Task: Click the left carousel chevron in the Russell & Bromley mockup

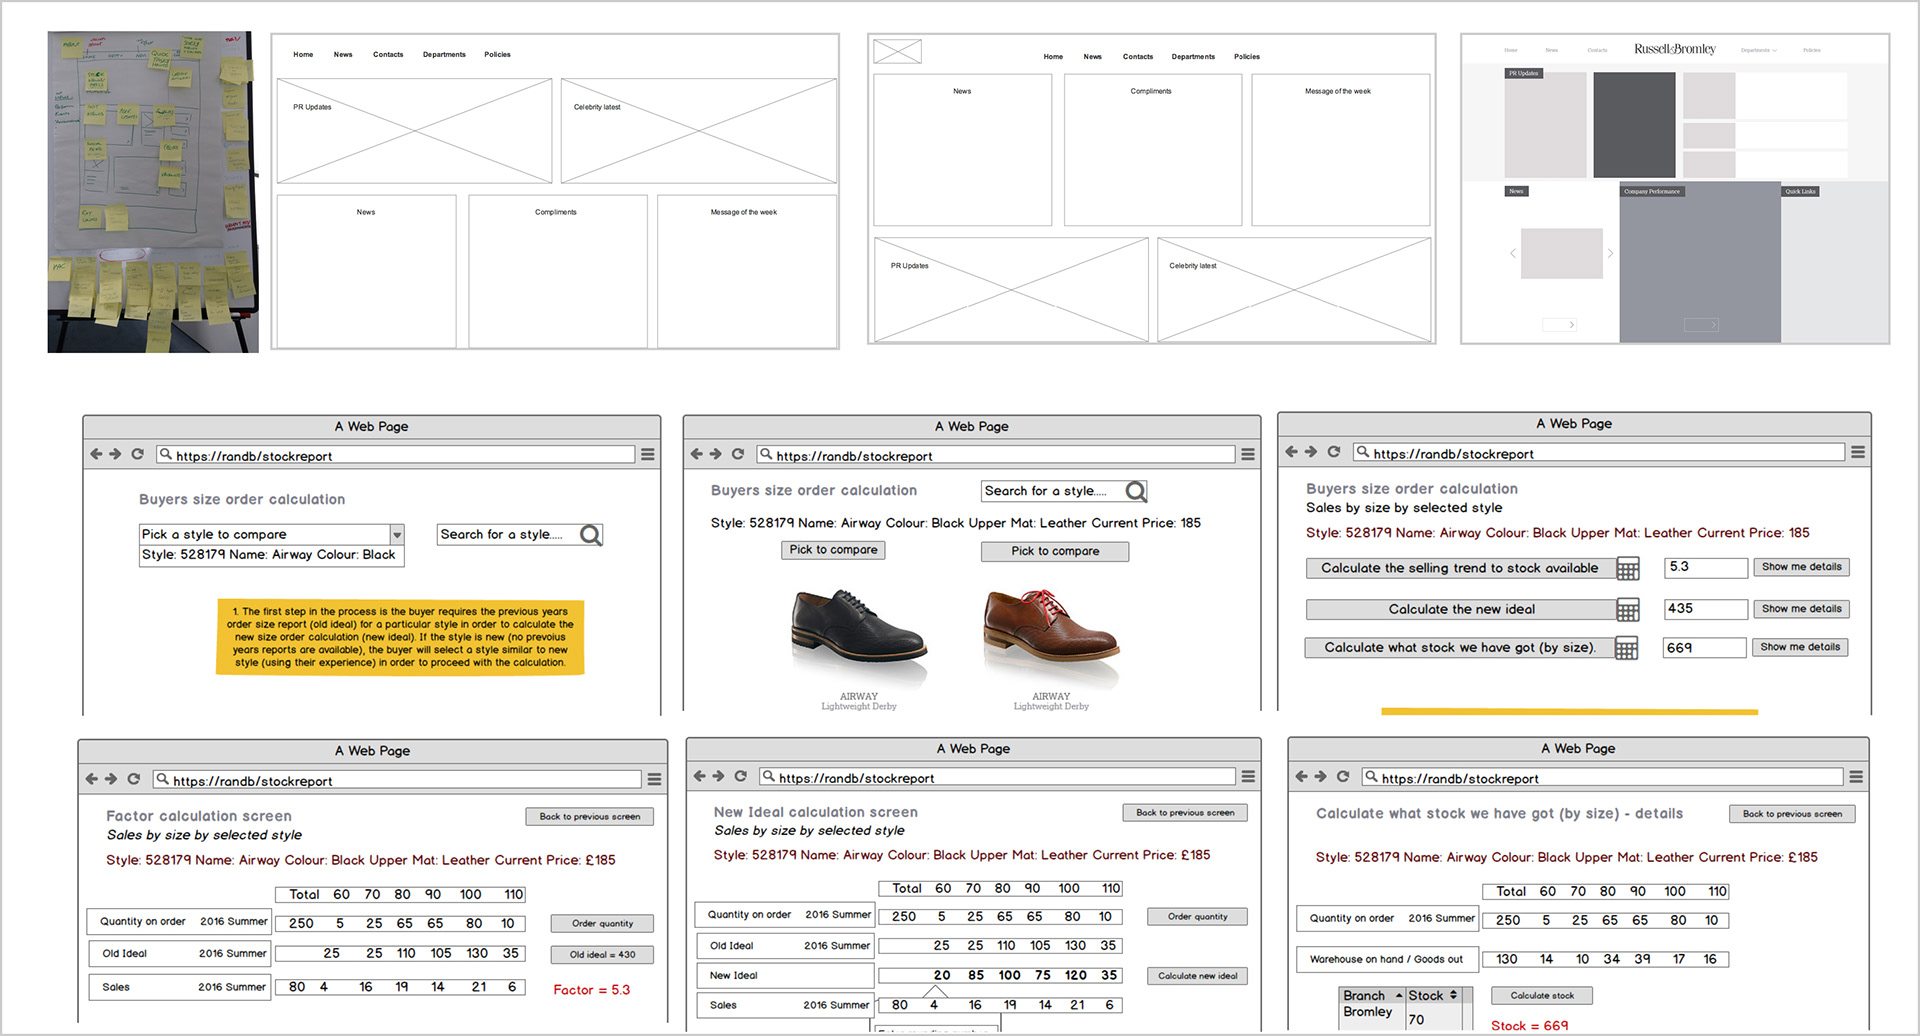Action: click(1512, 254)
